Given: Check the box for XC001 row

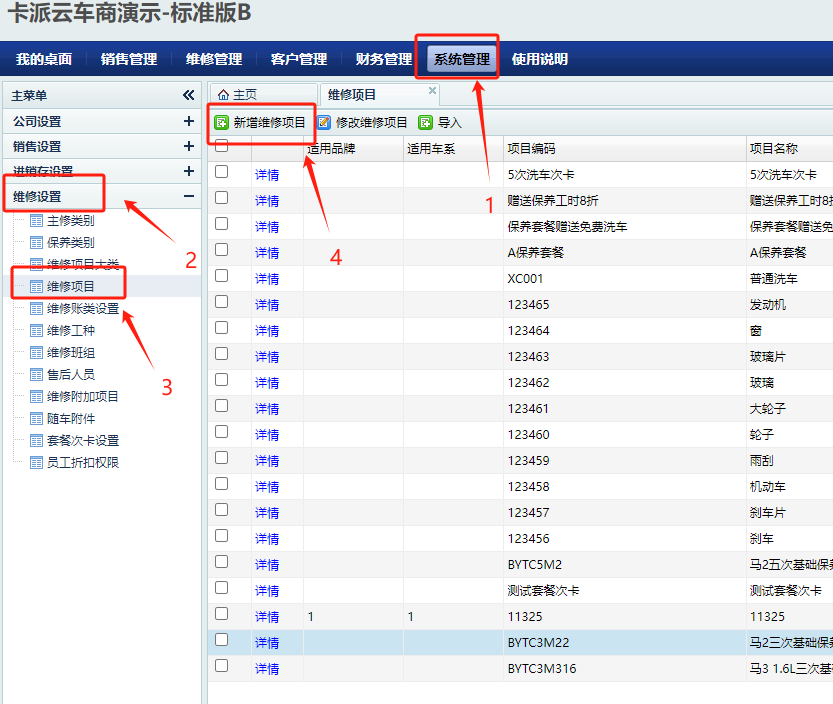Looking at the screenshot, I should pos(221,275).
